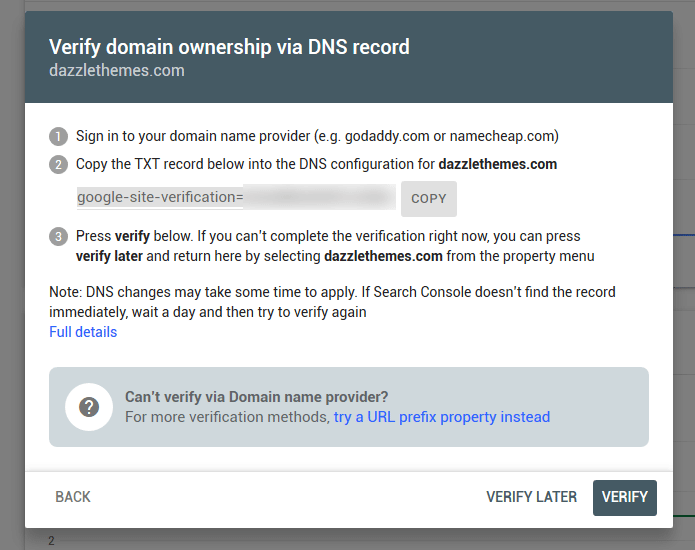Click the DNS changes note paragraph
Screen dimensions: 695x550
(x=332, y=302)
